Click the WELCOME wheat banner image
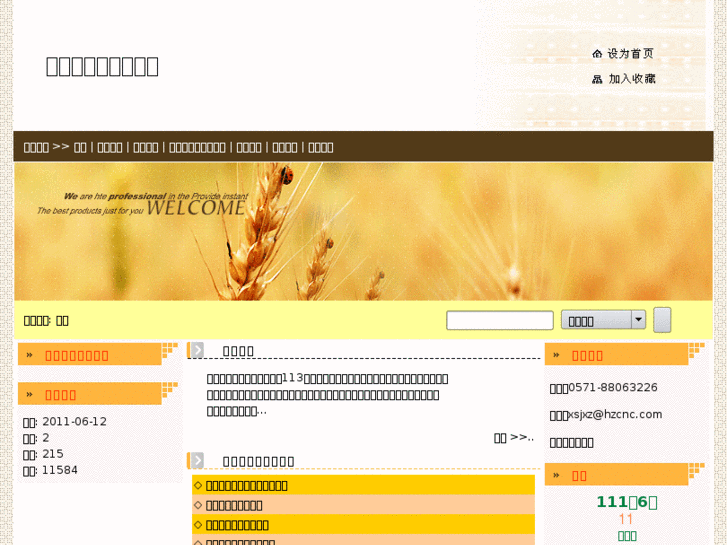Screen dimensions: 727x545 [x=364, y=231]
